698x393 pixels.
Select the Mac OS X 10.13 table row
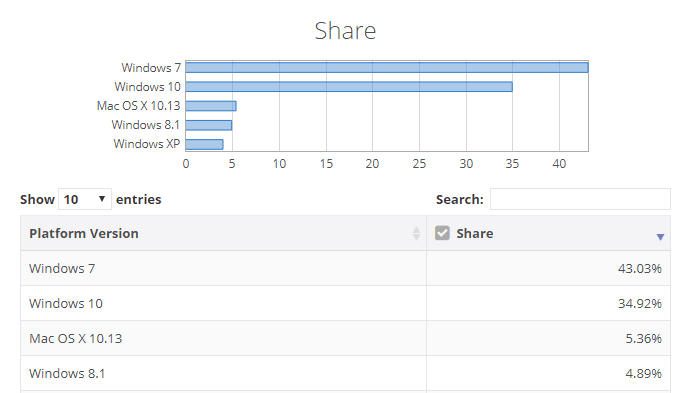click(345, 338)
